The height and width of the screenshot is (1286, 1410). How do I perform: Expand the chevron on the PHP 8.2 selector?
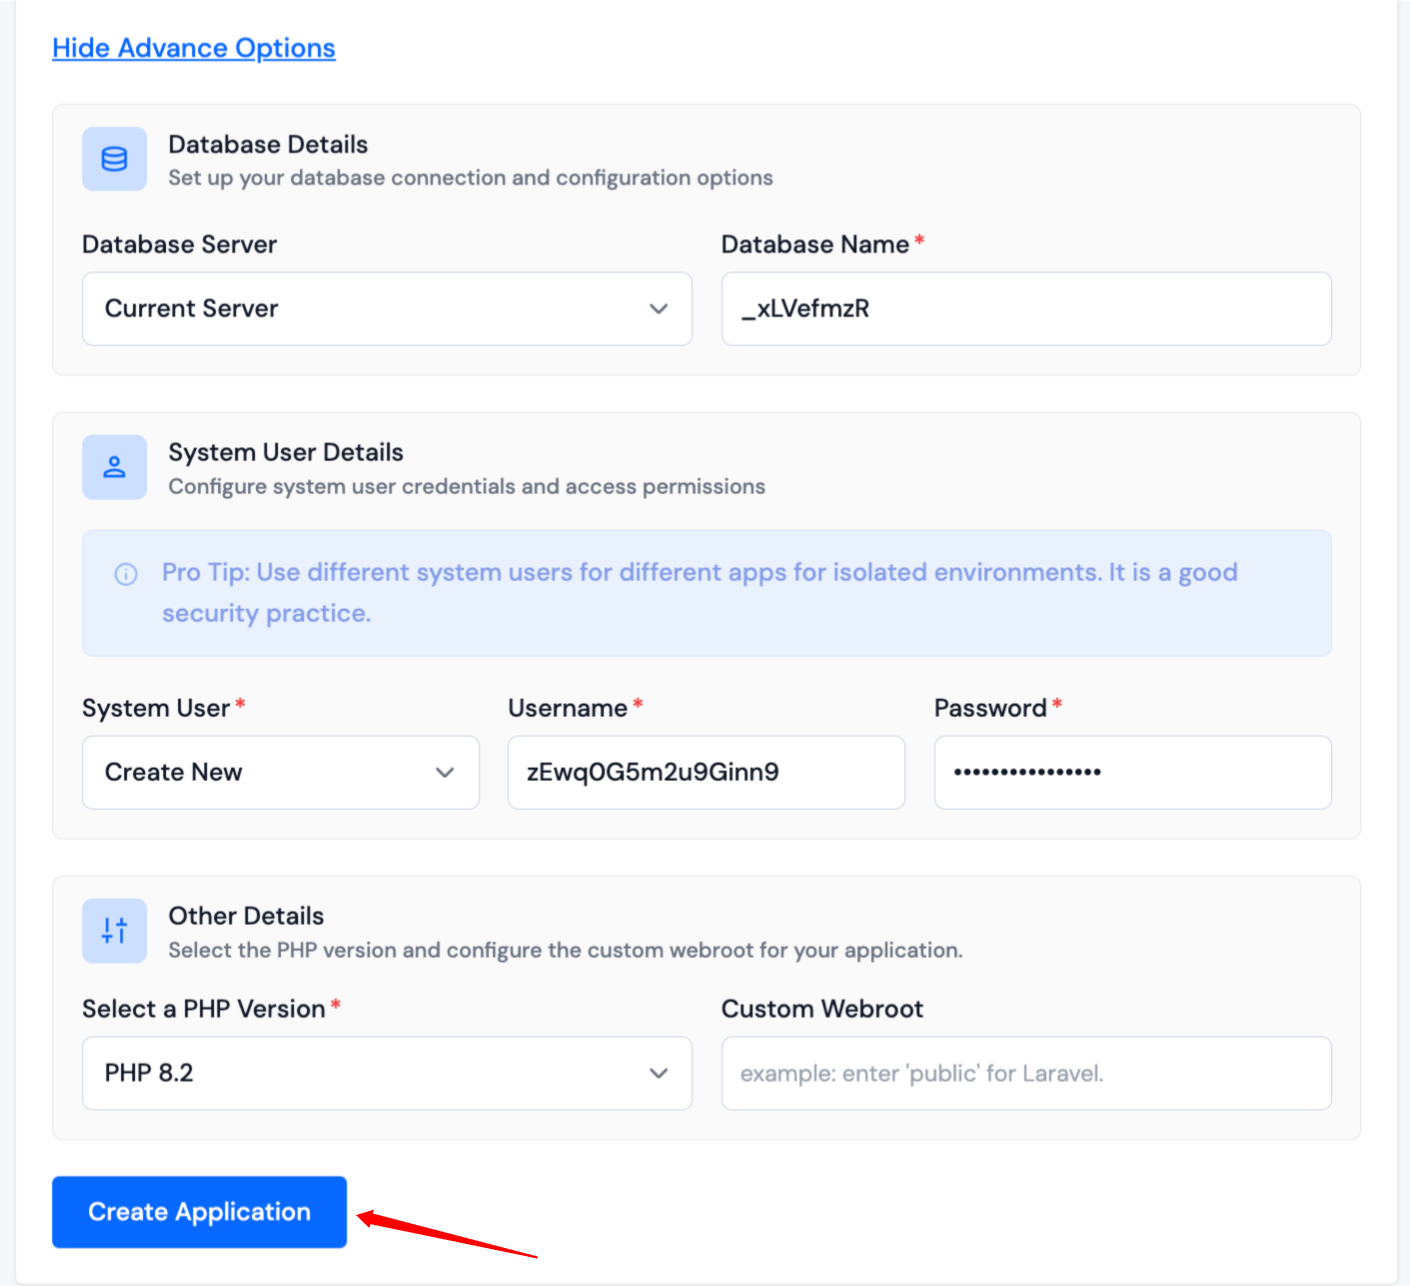pyautogui.click(x=659, y=1073)
